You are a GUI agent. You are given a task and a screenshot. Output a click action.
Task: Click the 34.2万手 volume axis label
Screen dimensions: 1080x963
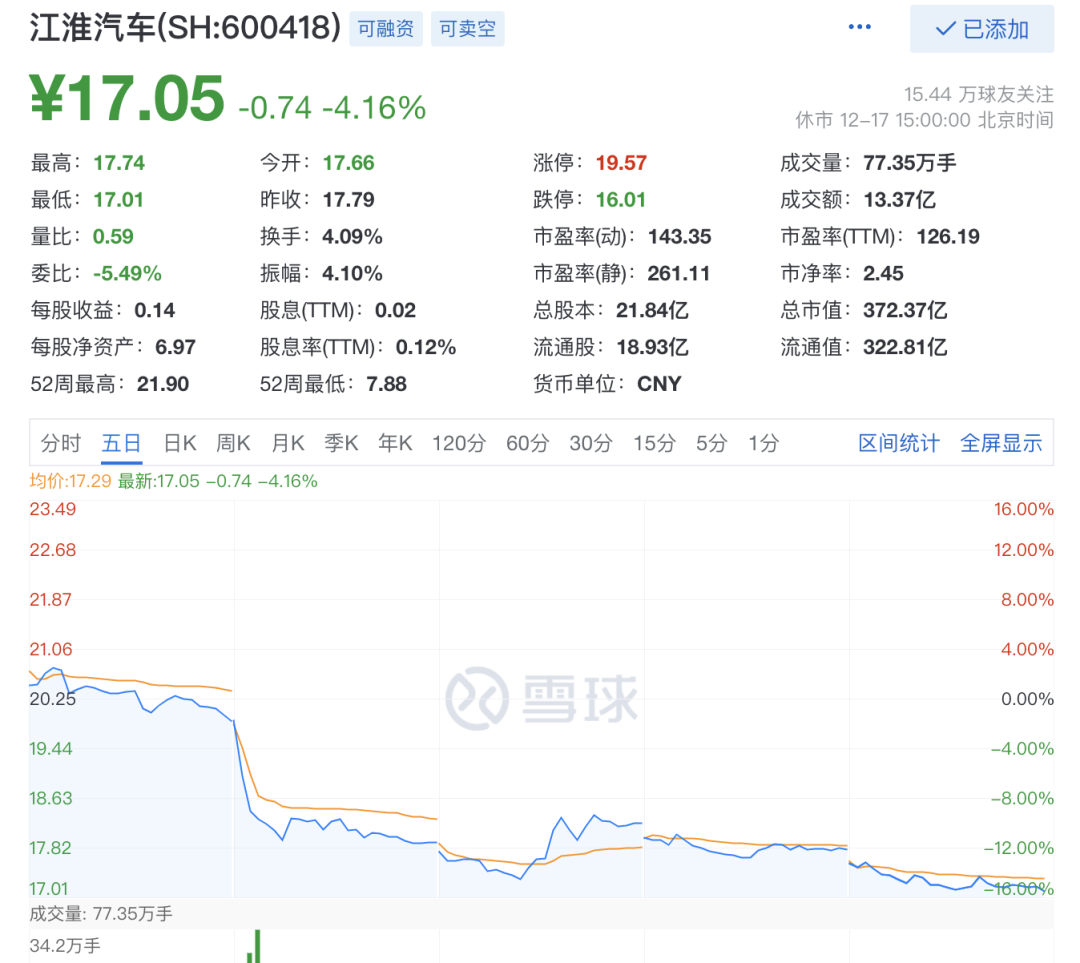coord(65,946)
